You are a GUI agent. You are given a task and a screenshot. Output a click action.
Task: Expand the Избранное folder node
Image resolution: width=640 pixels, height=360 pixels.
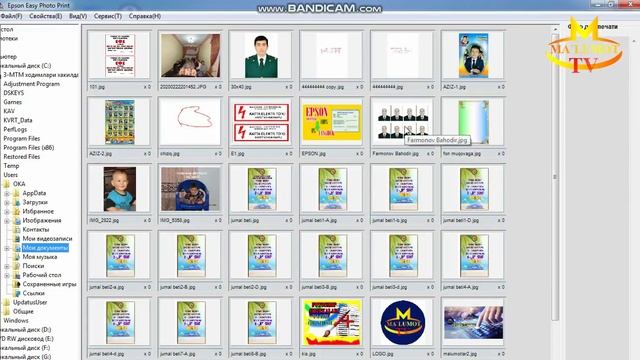[7, 211]
